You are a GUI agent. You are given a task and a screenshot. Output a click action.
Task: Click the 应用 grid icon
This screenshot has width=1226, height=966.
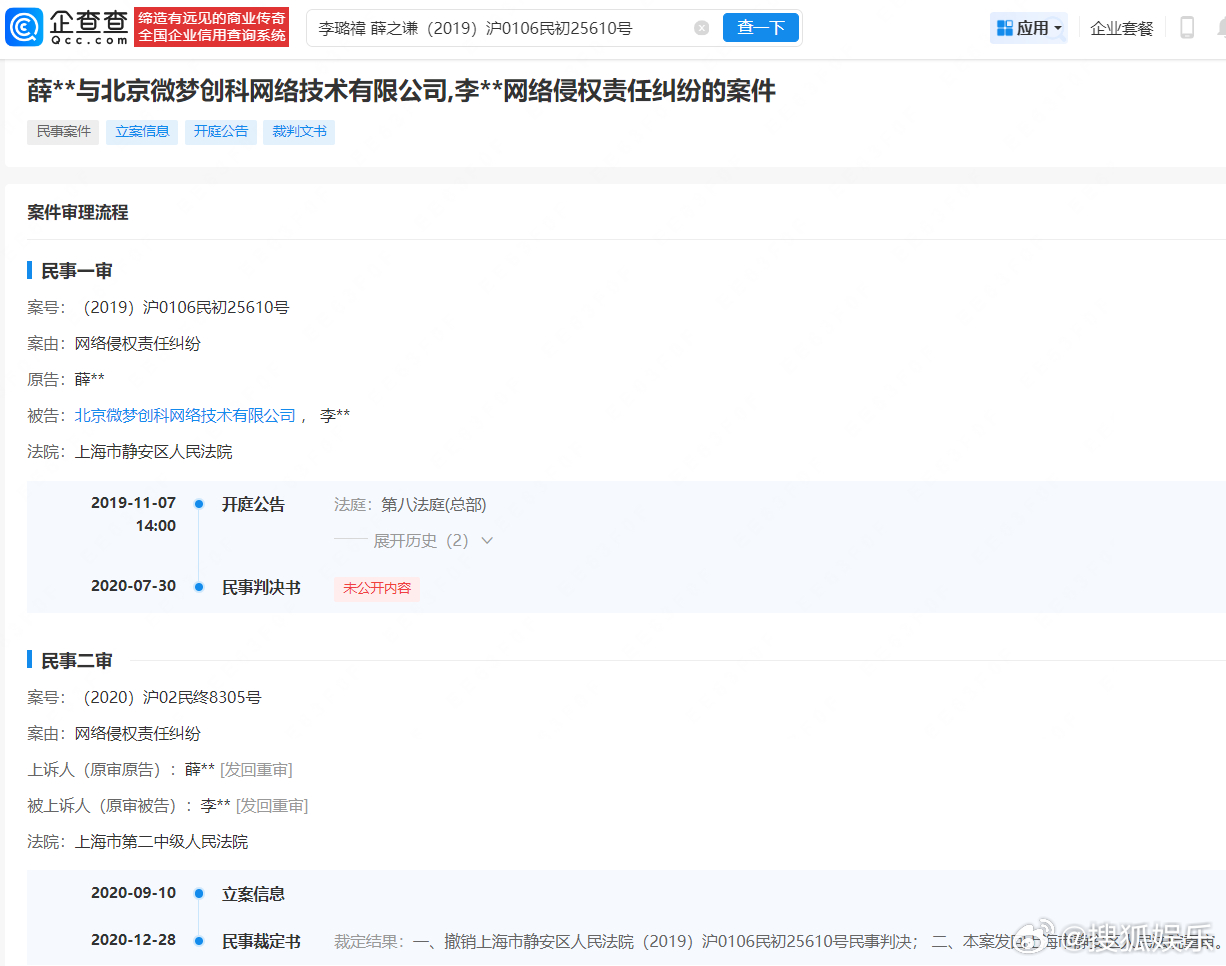1005,28
